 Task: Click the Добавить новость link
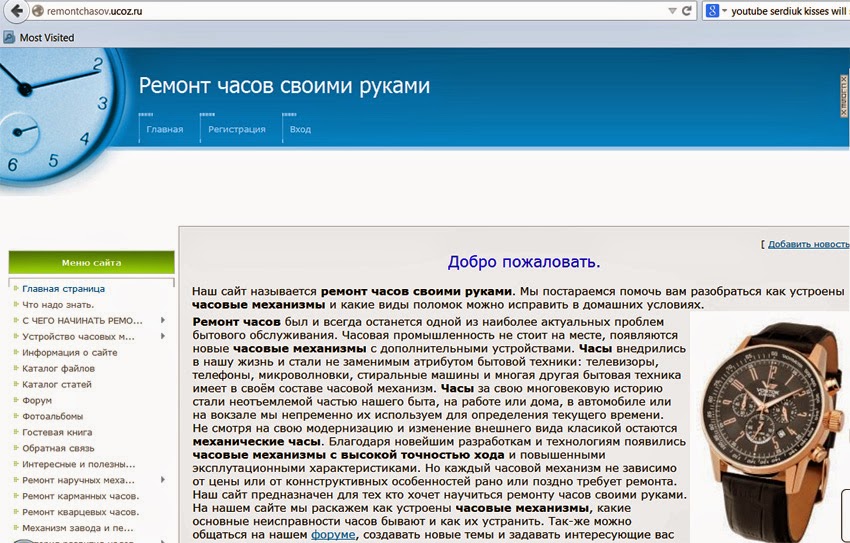pyautogui.click(x=808, y=244)
